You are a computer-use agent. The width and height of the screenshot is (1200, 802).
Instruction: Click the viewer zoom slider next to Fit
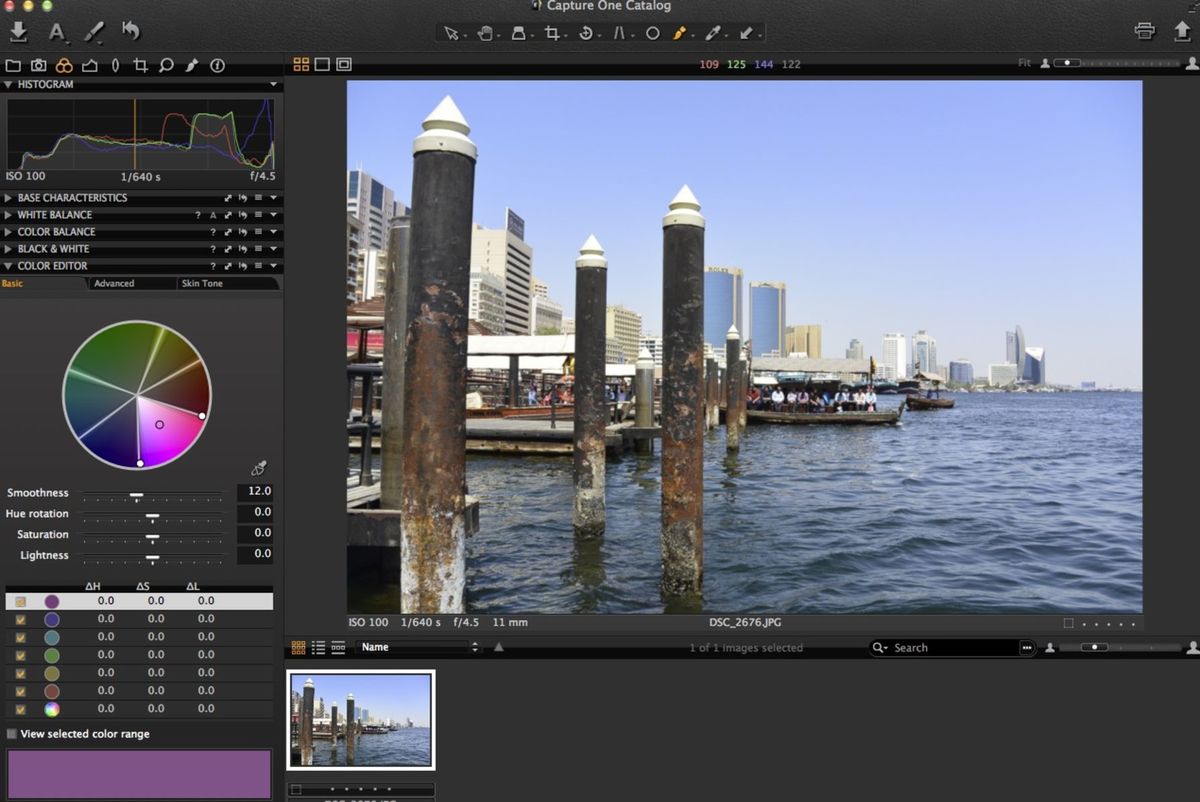coord(1116,63)
